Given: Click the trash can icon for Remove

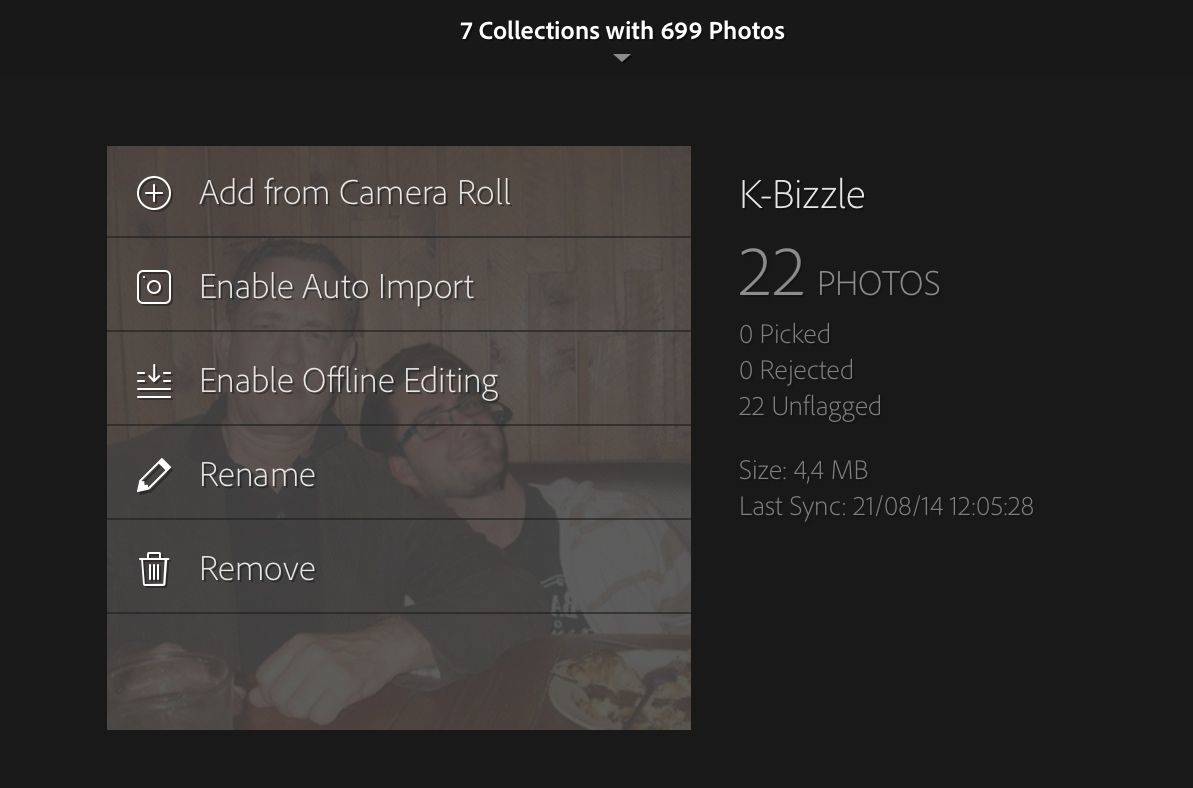Looking at the screenshot, I should [154, 569].
